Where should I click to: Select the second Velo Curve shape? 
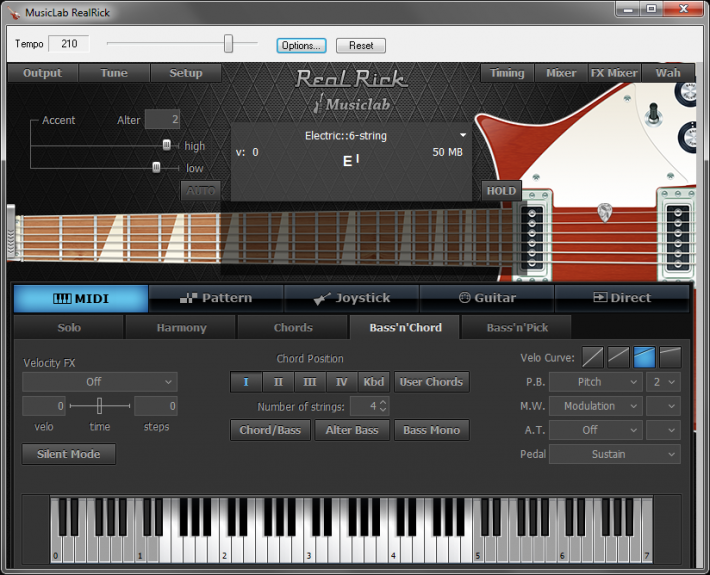(x=618, y=357)
